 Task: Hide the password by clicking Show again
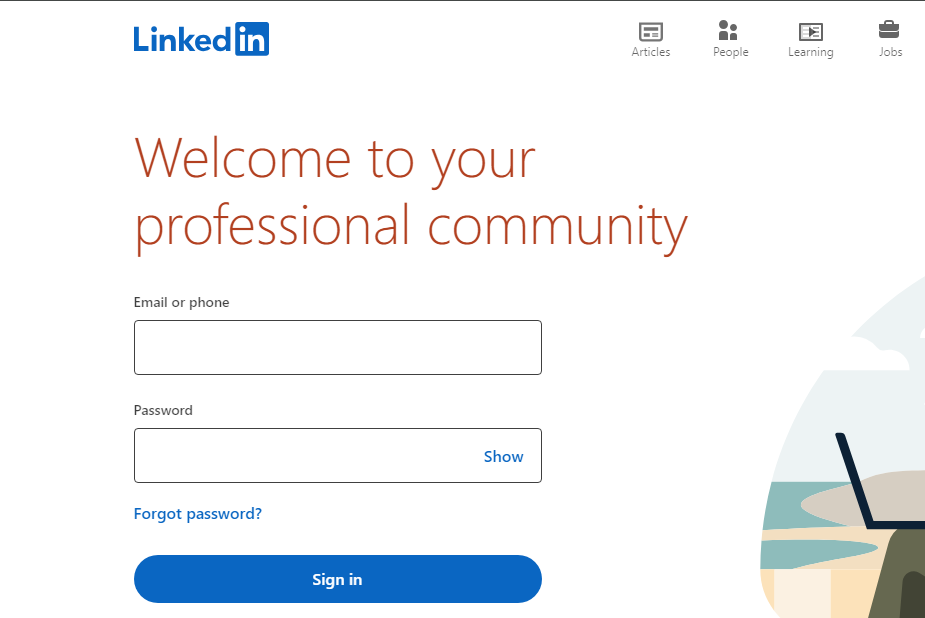(x=503, y=456)
